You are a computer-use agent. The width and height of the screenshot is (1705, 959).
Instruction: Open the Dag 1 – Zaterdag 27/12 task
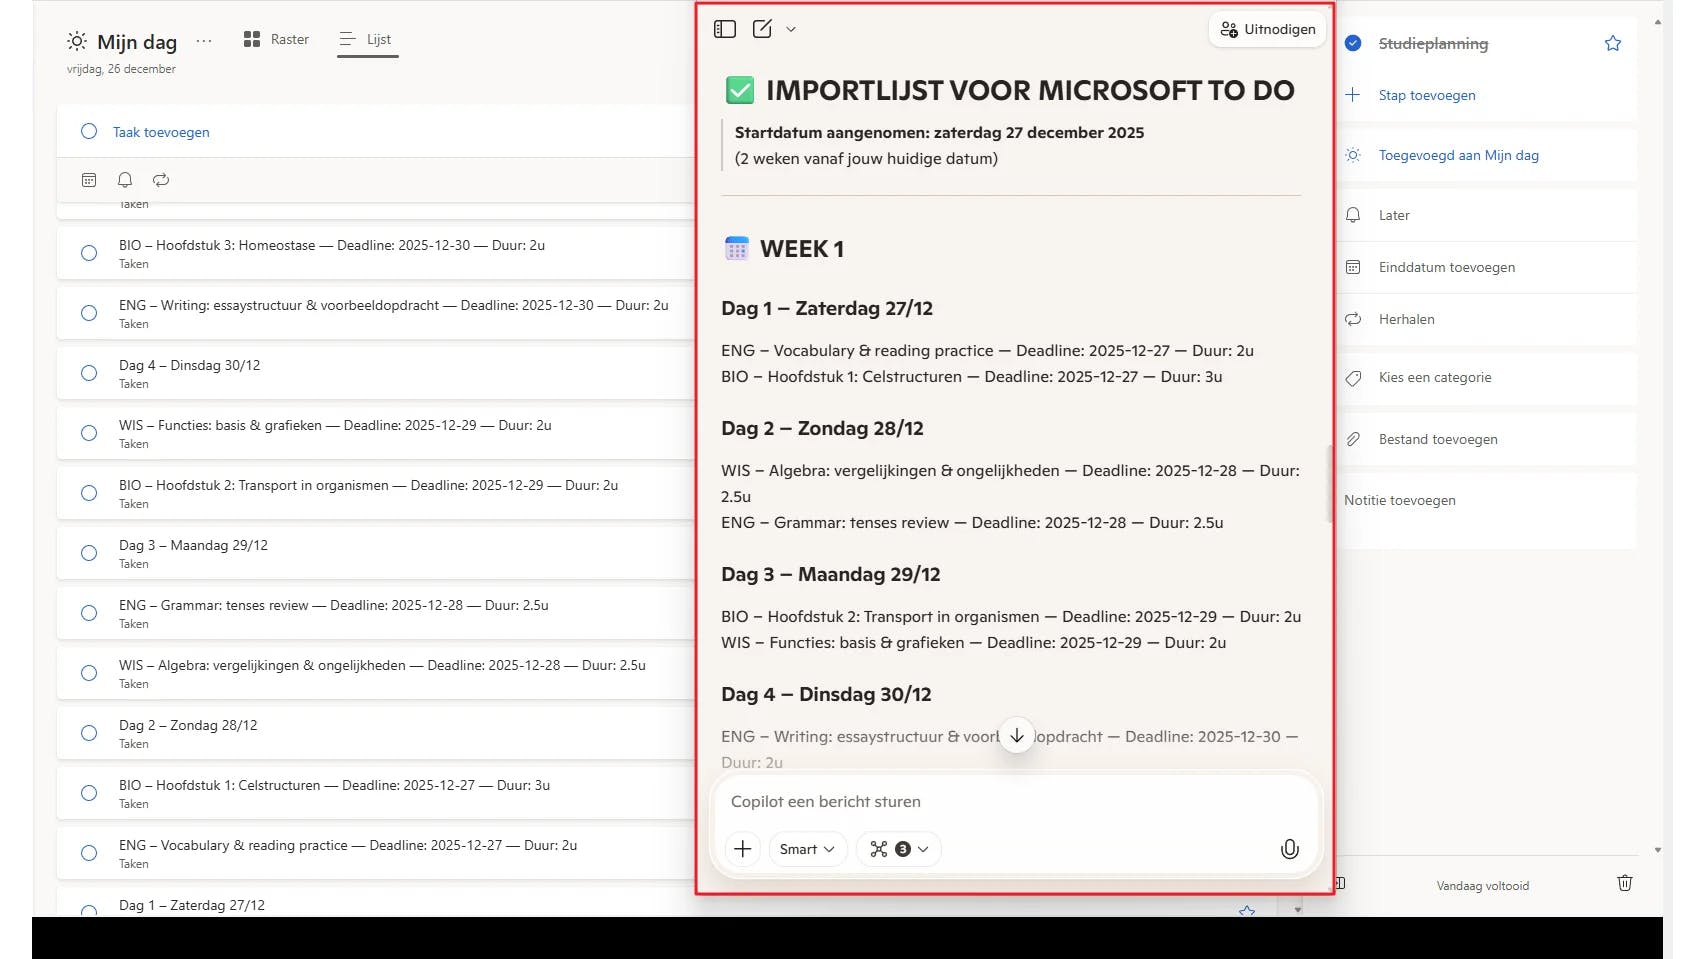point(375,902)
